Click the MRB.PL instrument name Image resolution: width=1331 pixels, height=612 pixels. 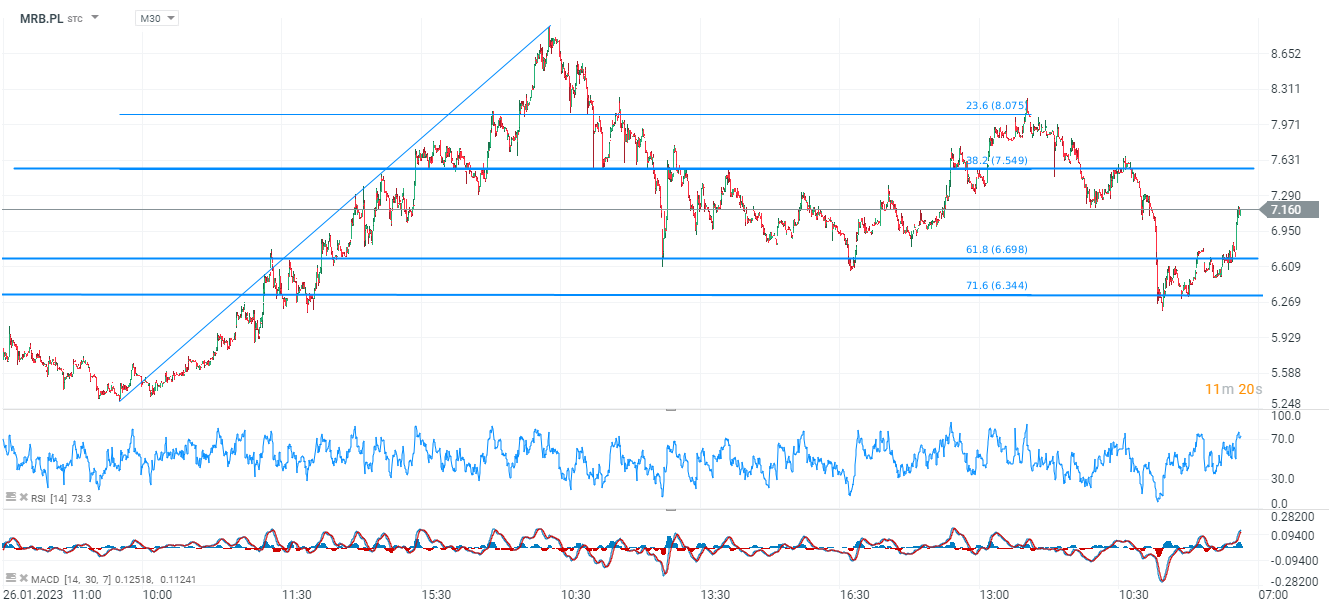41,18
